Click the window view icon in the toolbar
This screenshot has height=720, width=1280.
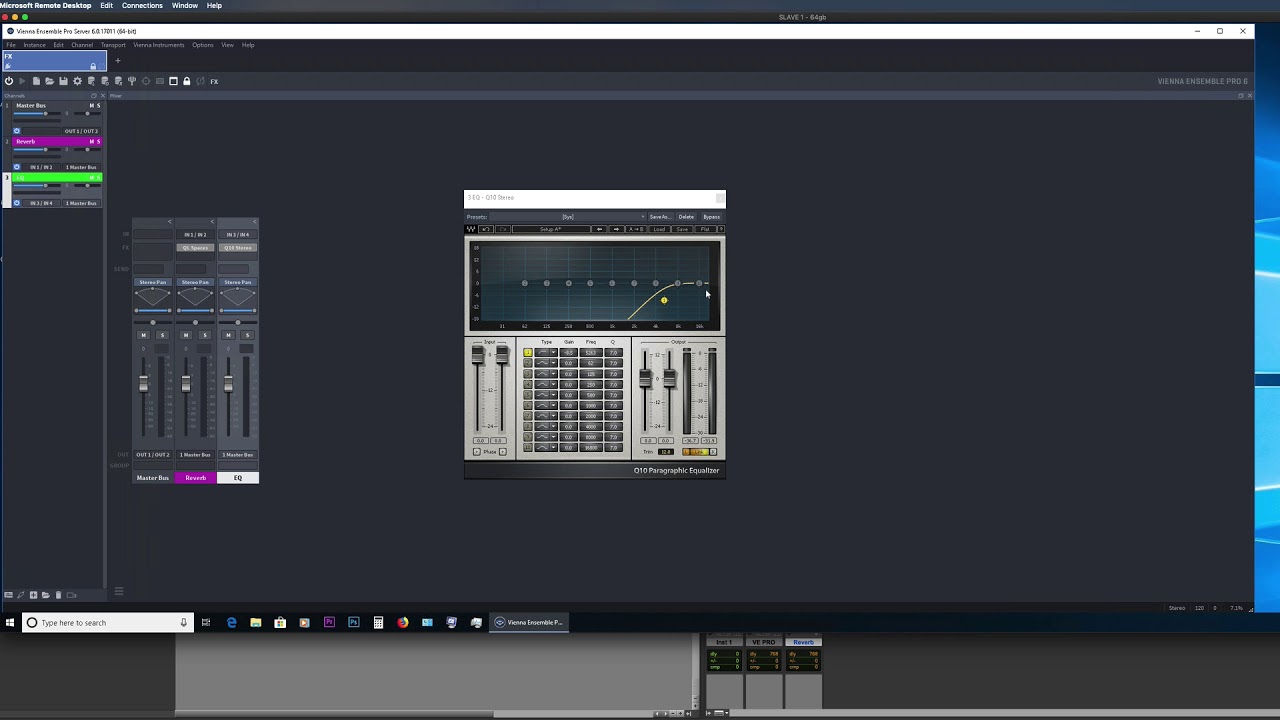173,81
